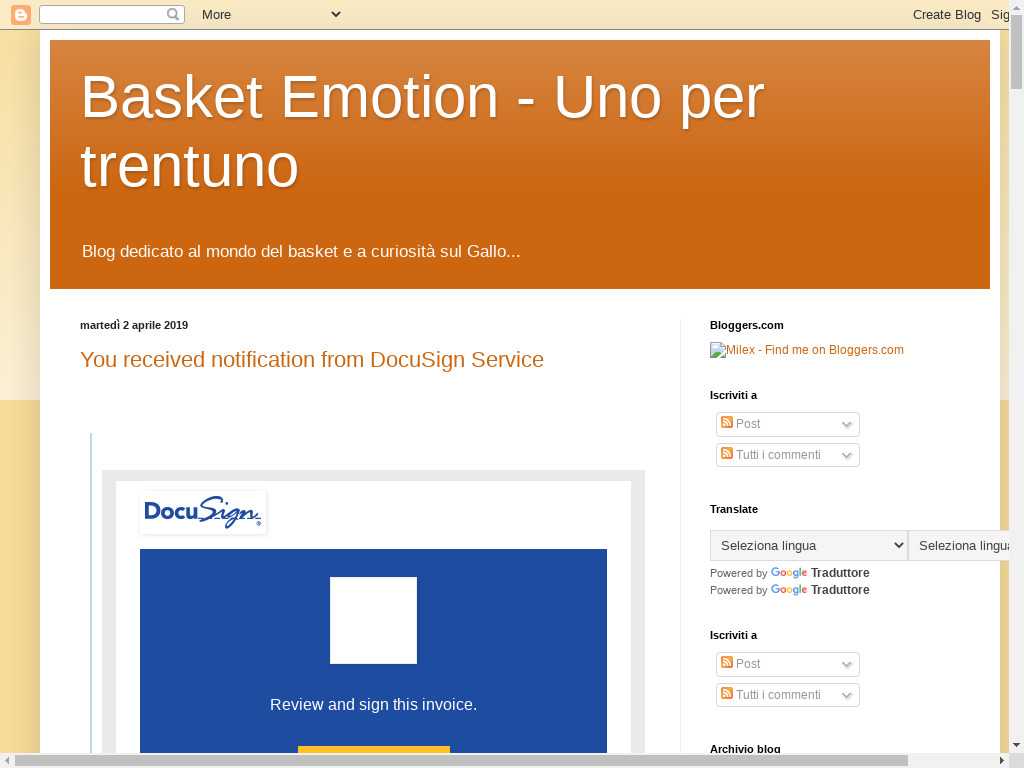Click the first Iscriviti a heading
The width and height of the screenshot is (1024, 768).
click(x=733, y=395)
